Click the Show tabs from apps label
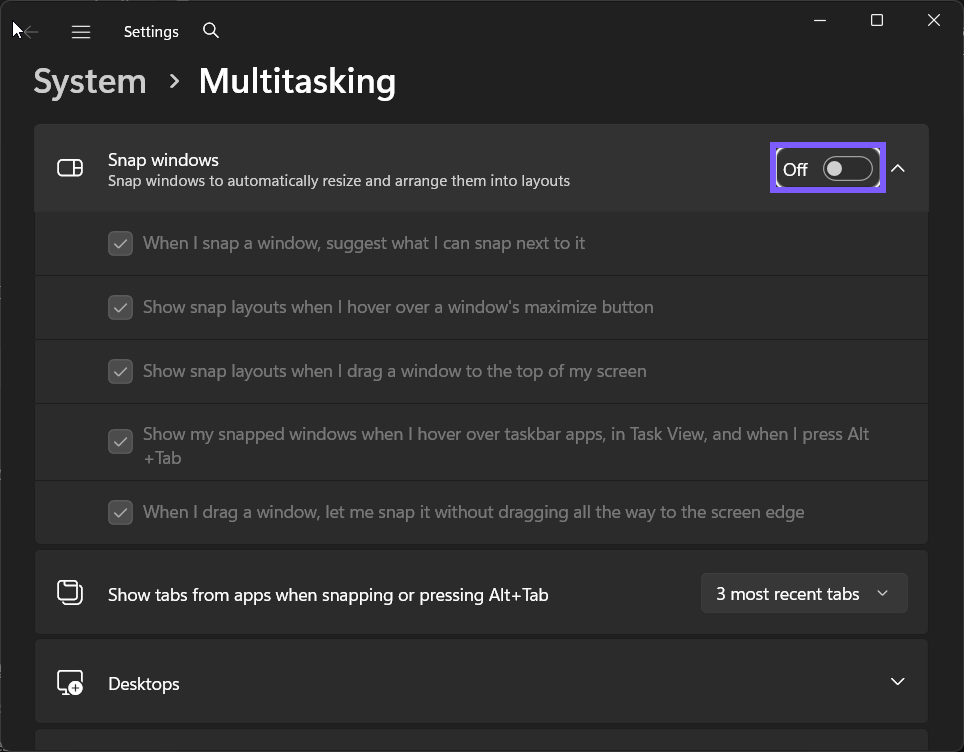964x752 pixels. coord(328,595)
